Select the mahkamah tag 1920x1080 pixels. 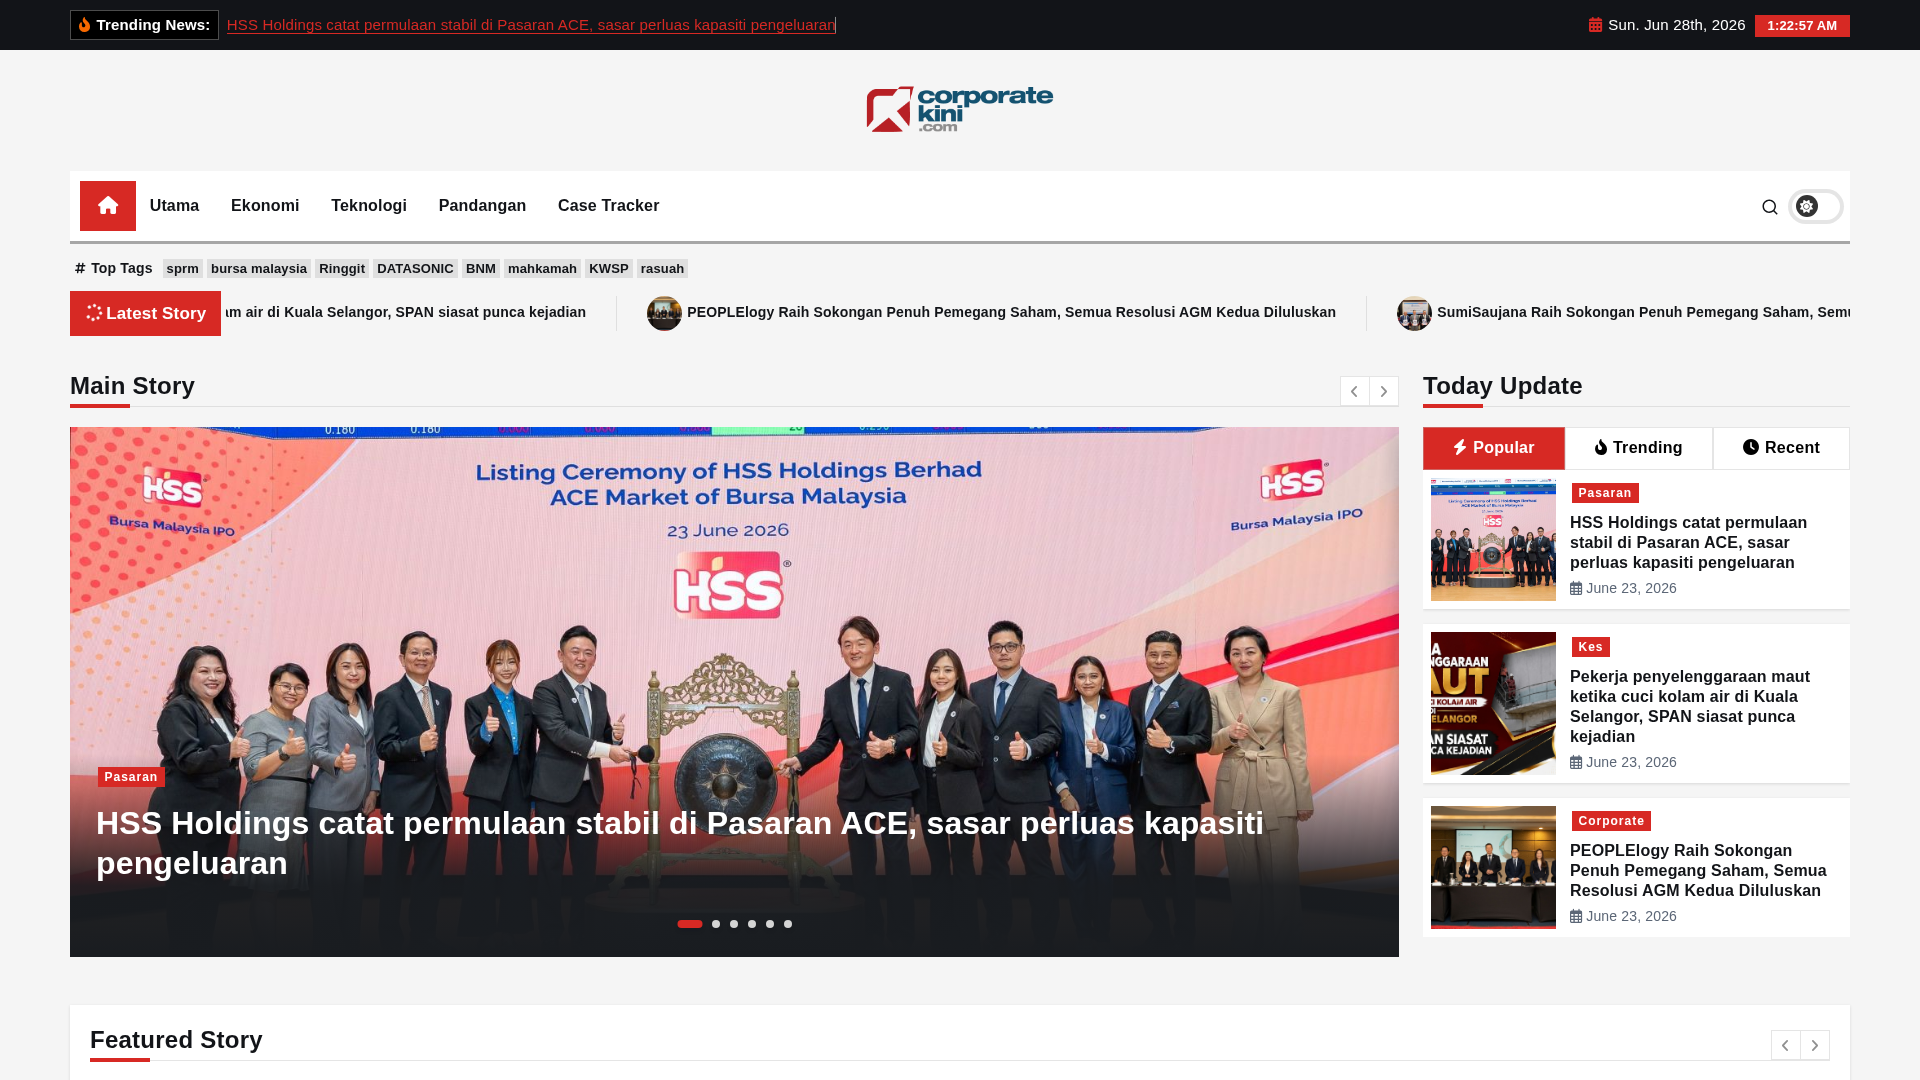point(542,269)
